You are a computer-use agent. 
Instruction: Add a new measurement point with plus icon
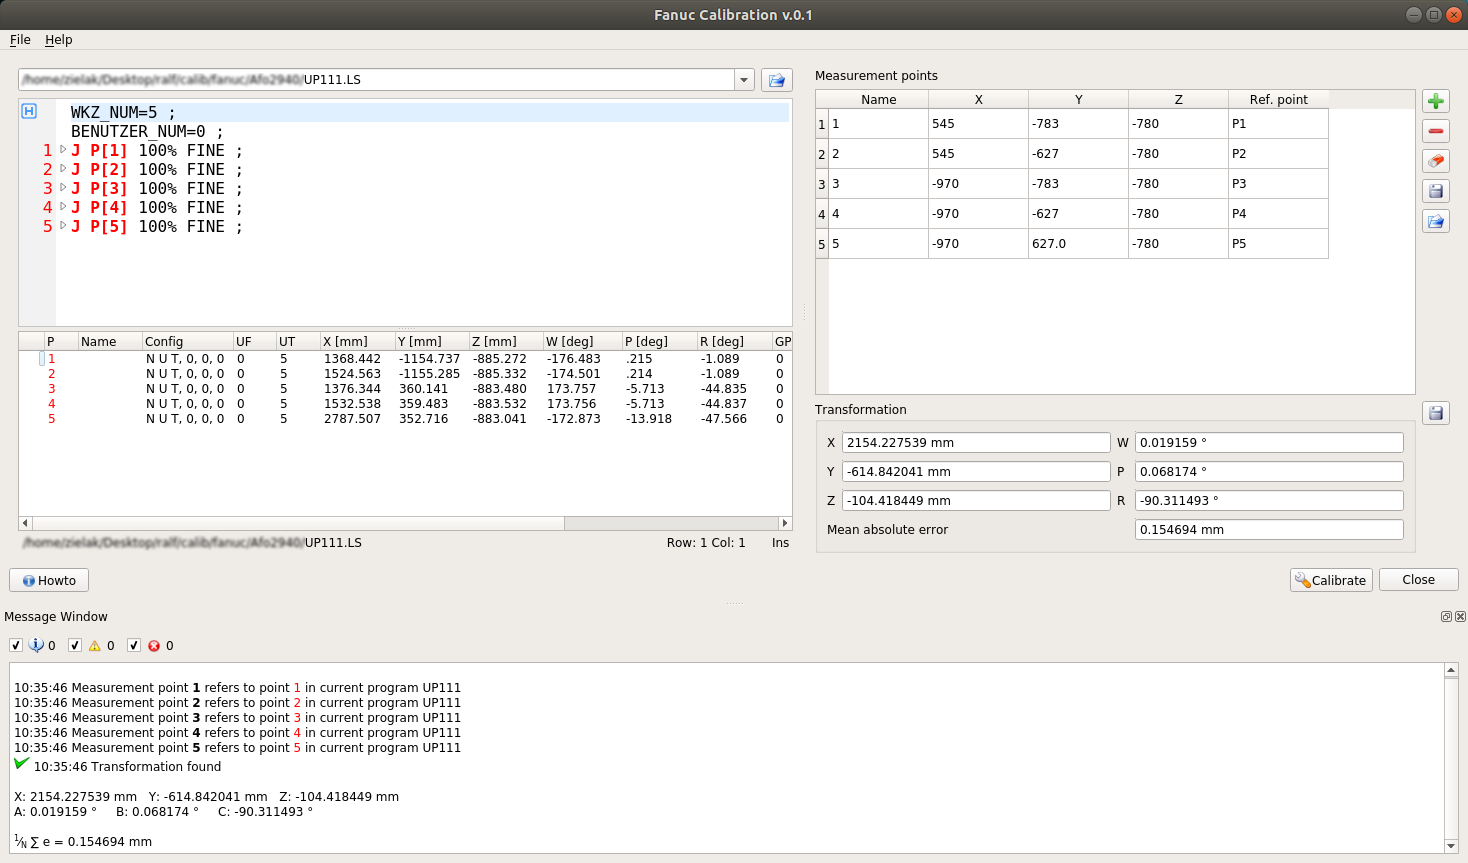coord(1436,101)
